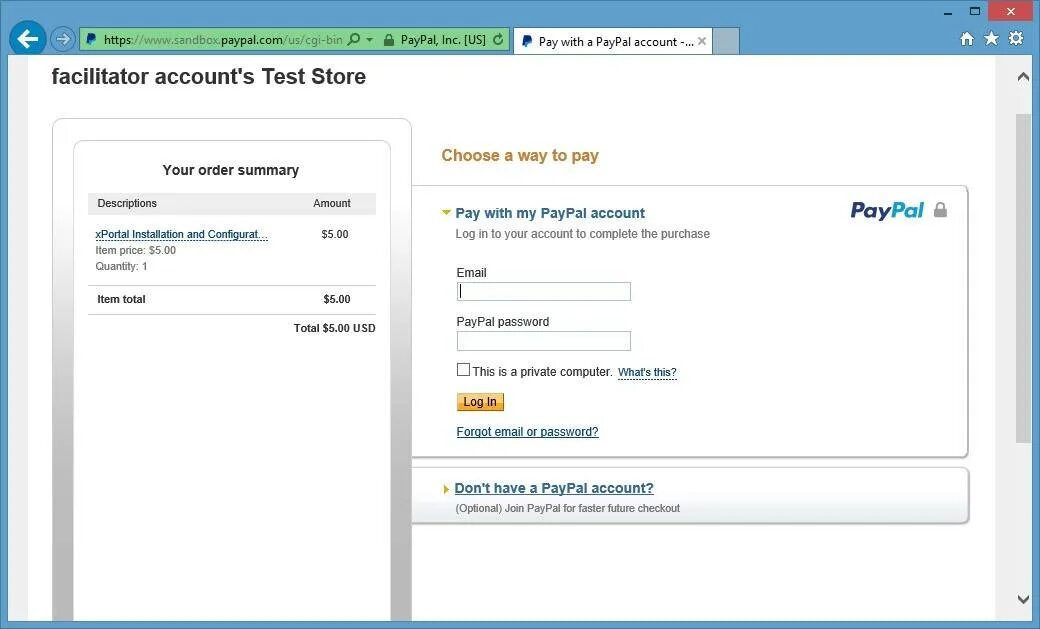
Task: Check 'This is a private computer' box
Action: coord(463,370)
